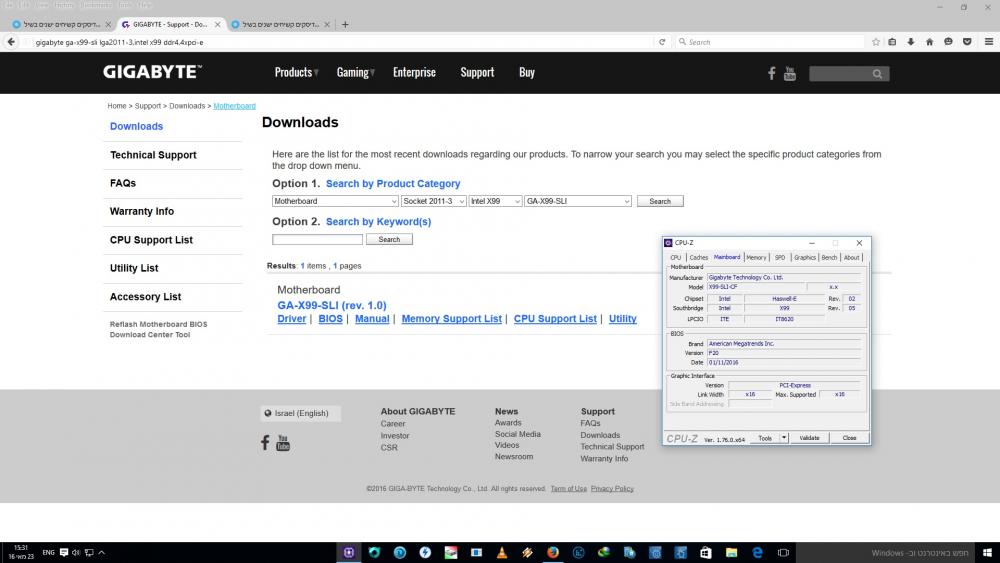Click the Validate button in CPU-Z

809,438
